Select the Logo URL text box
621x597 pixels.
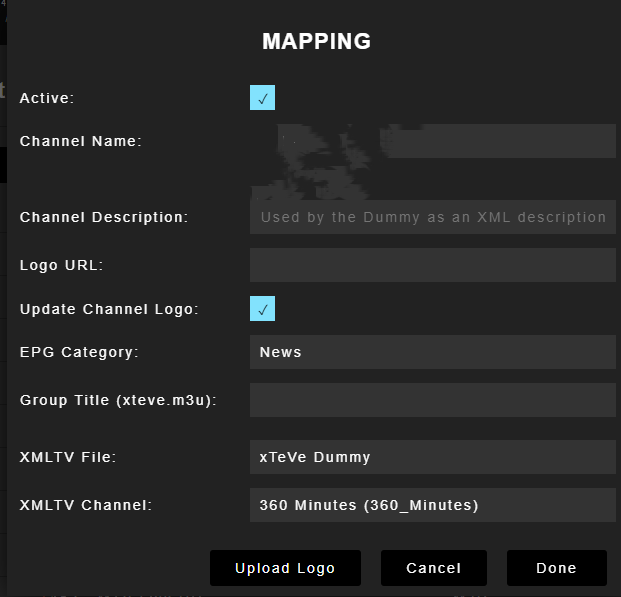pos(432,265)
